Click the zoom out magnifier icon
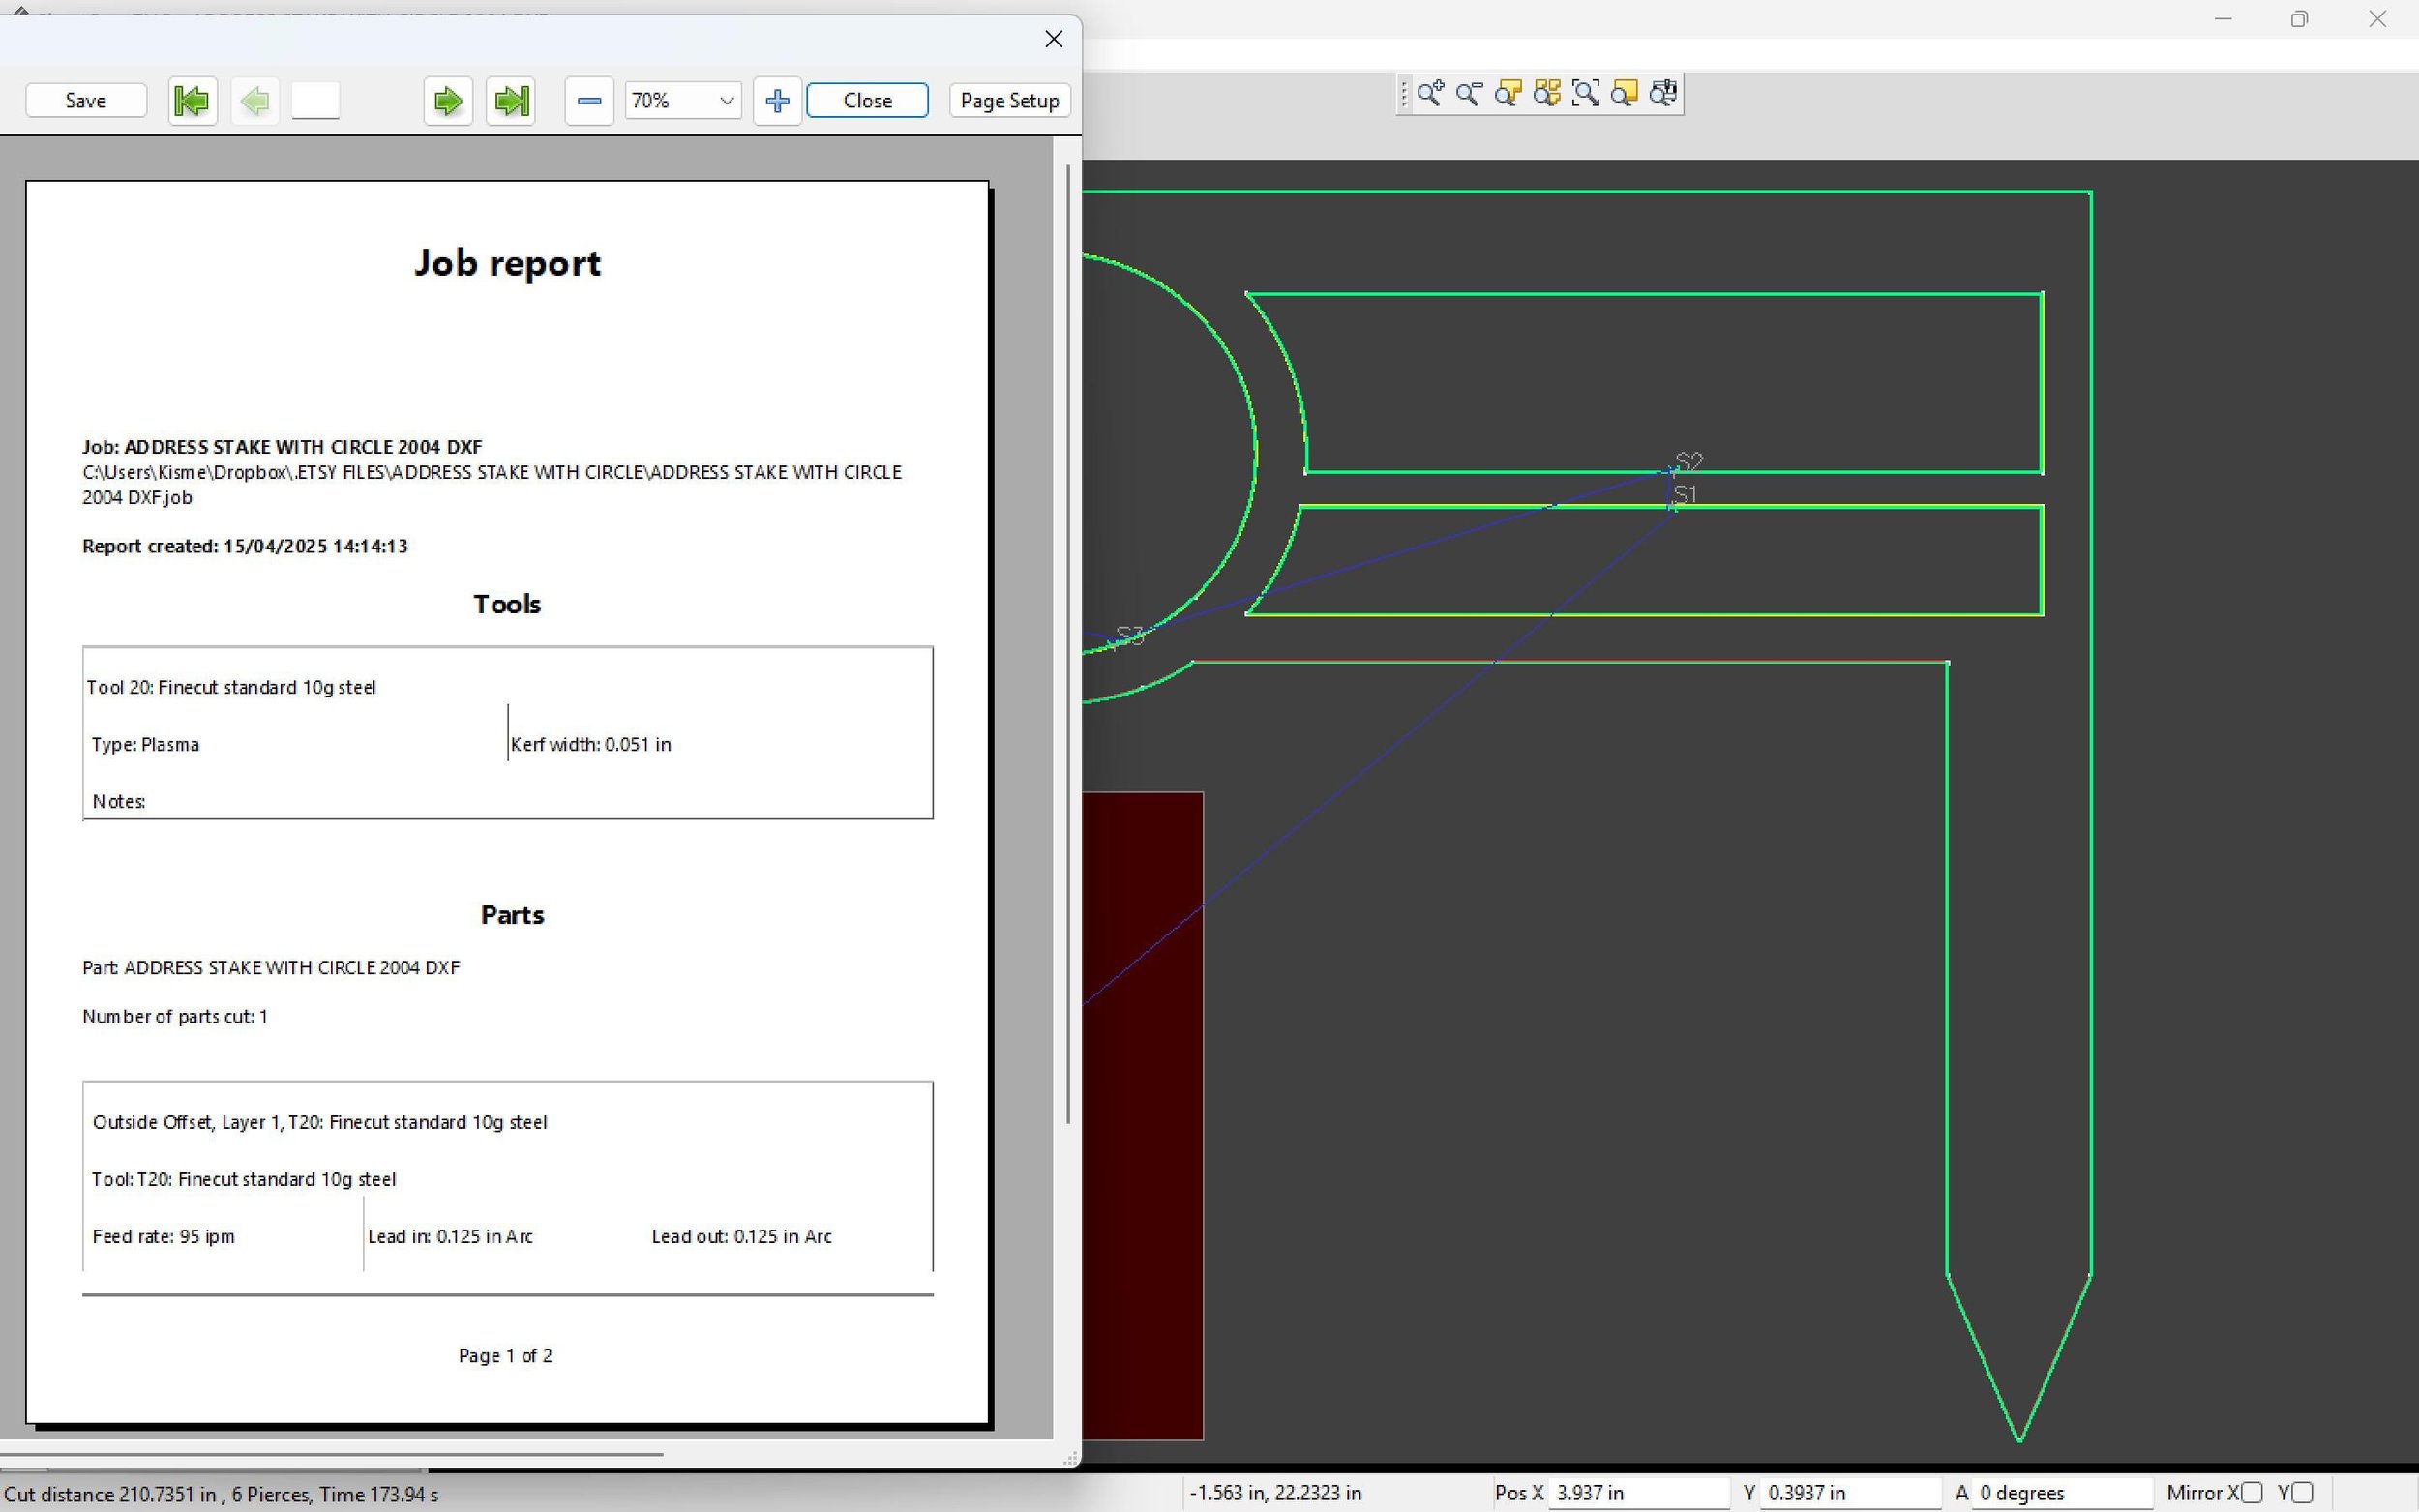2419x1512 pixels. [x=1469, y=94]
